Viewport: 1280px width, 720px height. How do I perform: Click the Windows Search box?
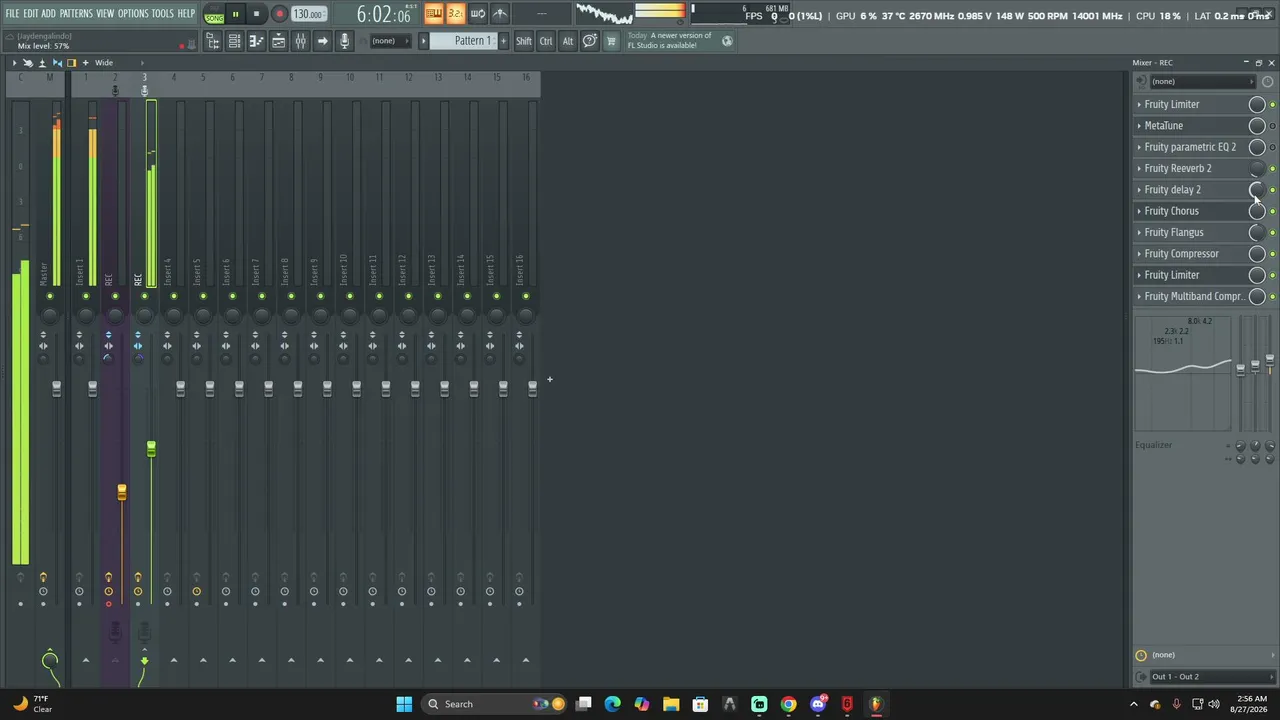click(496, 704)
